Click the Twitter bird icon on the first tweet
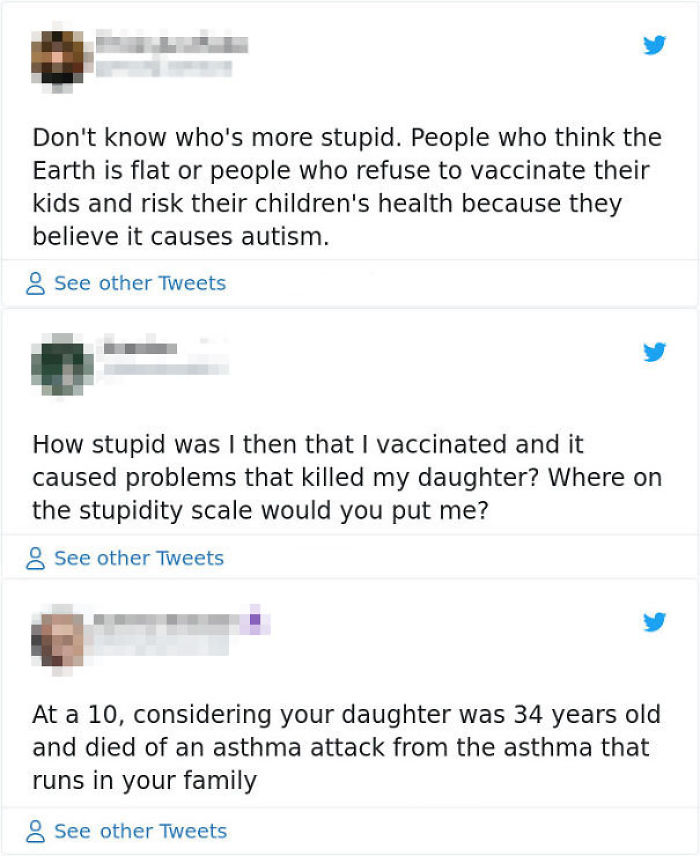700x856 pixels. point(655,45)
